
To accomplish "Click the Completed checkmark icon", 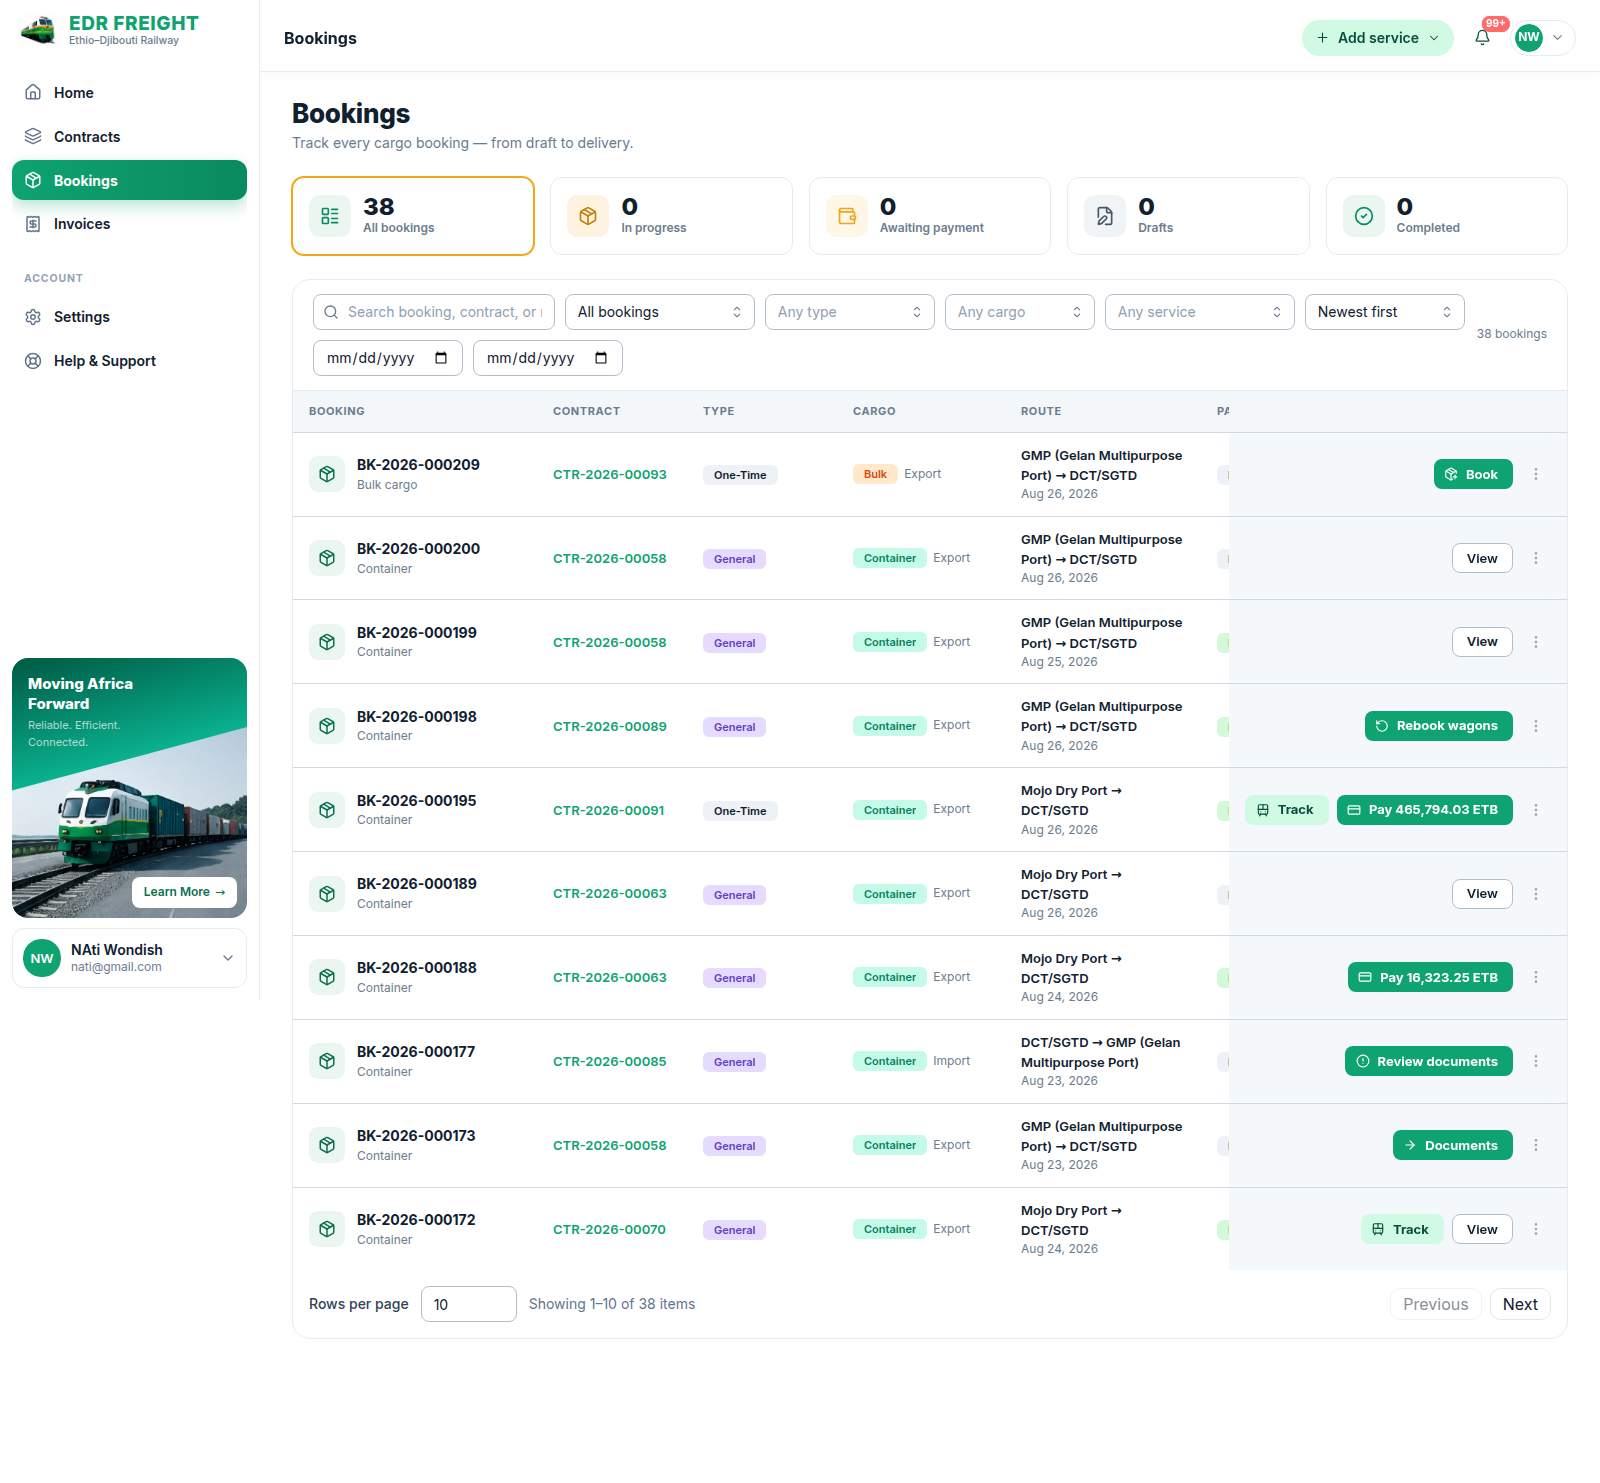I will 1364,216.
